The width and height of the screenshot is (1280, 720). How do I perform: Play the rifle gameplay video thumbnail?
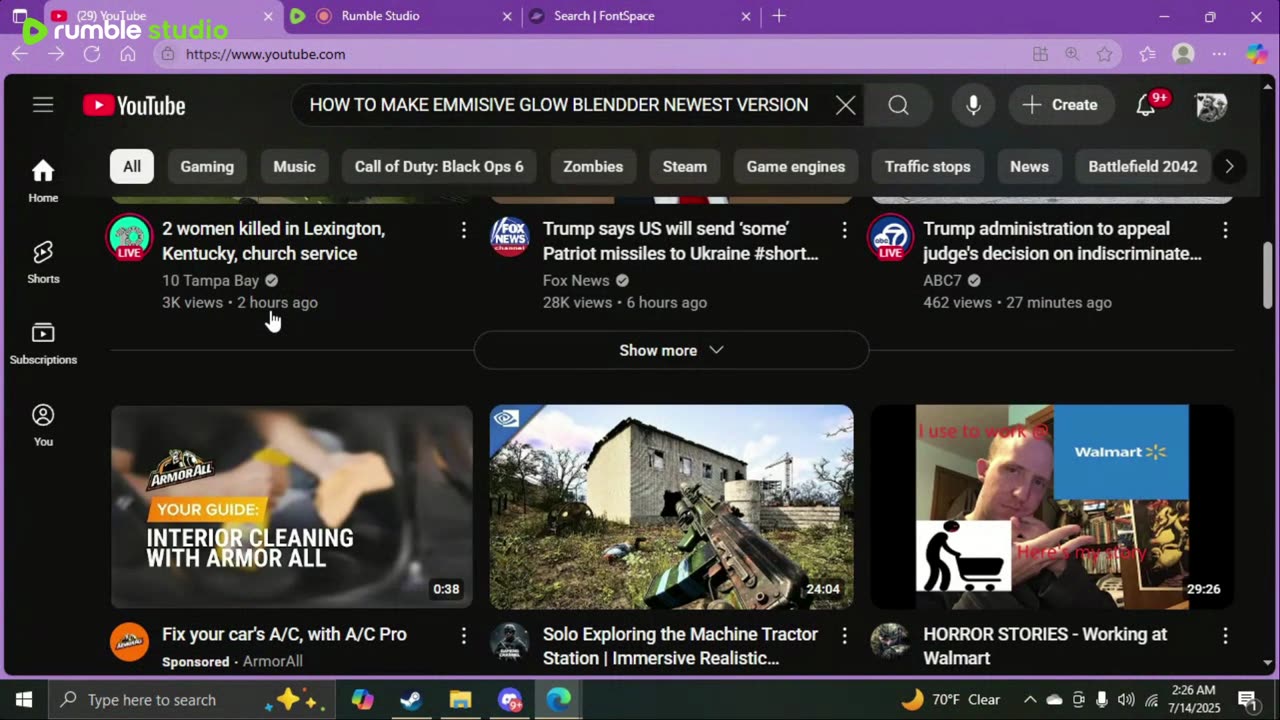(x=671, y=506)
